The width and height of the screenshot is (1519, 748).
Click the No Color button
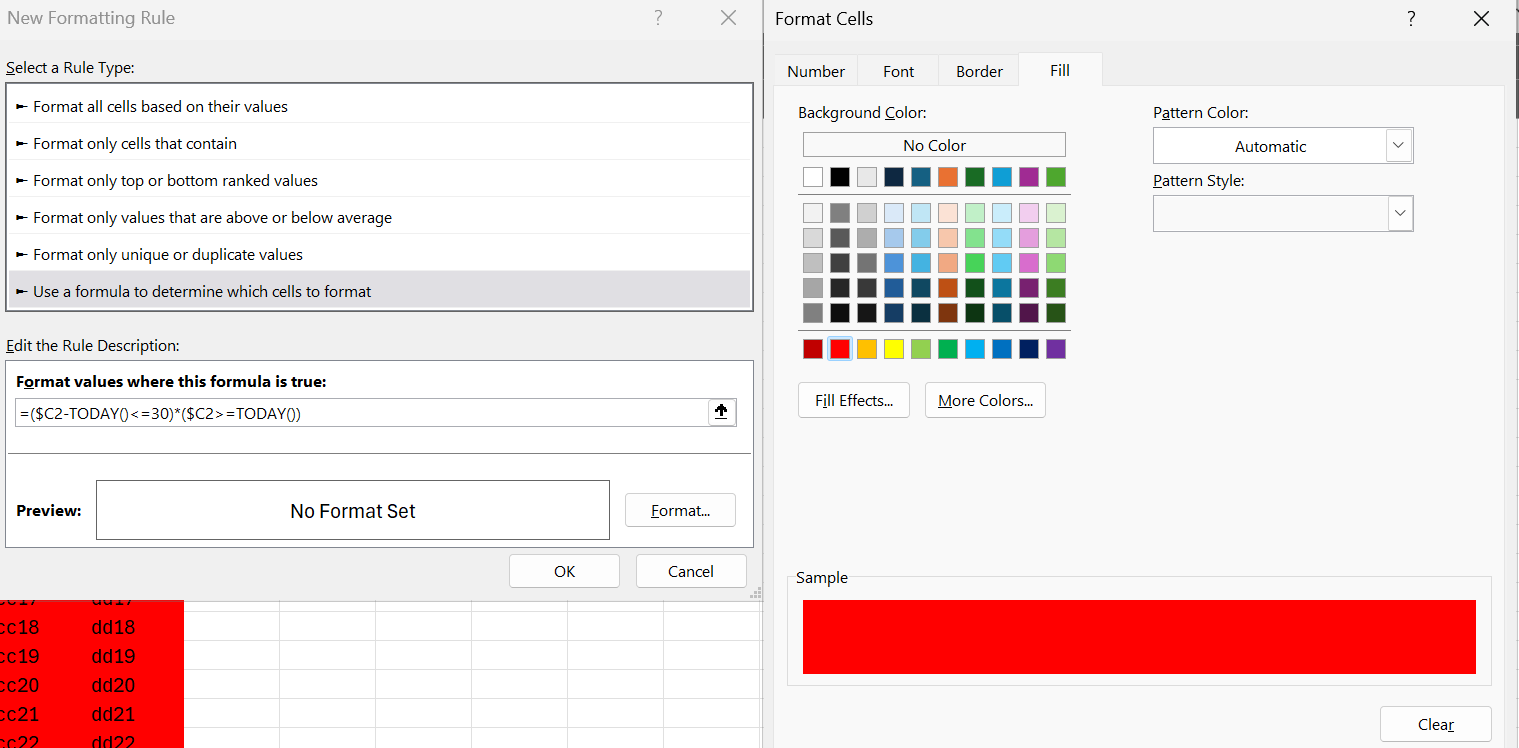coord(934,145)
